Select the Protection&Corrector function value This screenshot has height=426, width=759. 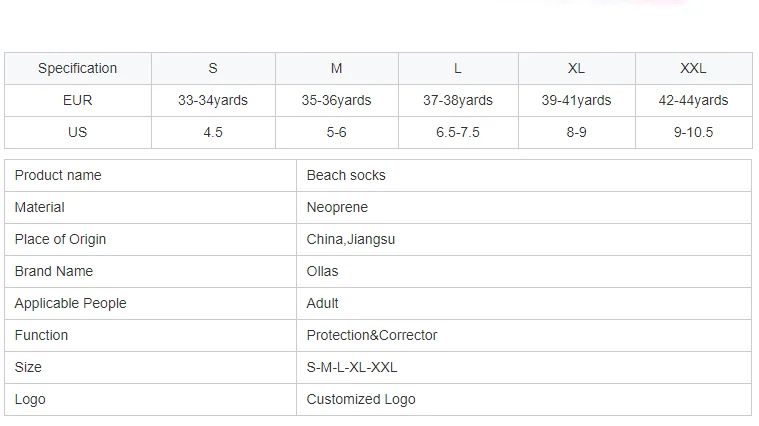click(x=372, y=335)
